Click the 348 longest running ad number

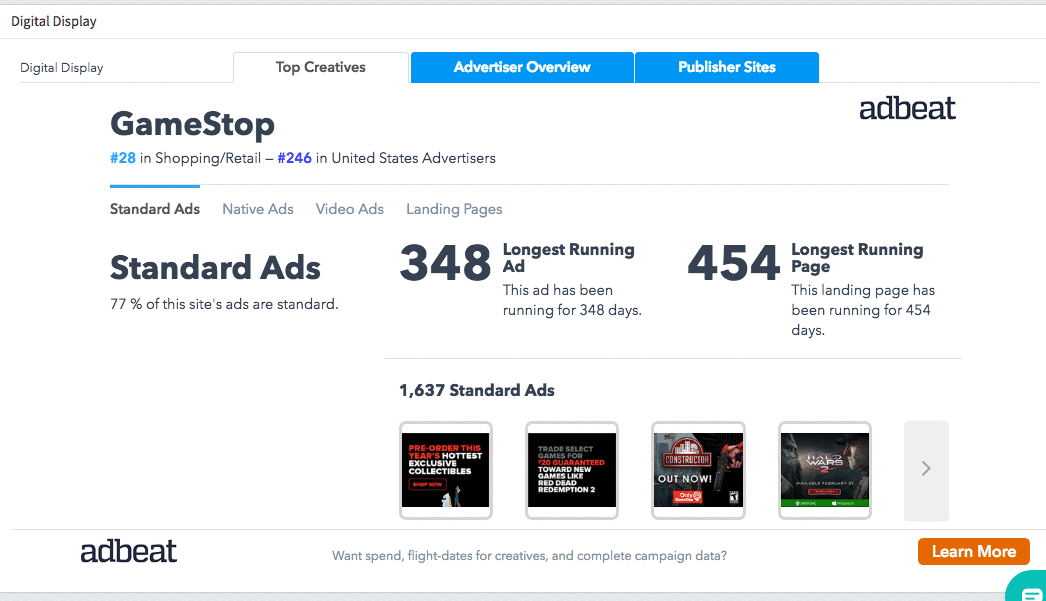(x=446, y=263)
